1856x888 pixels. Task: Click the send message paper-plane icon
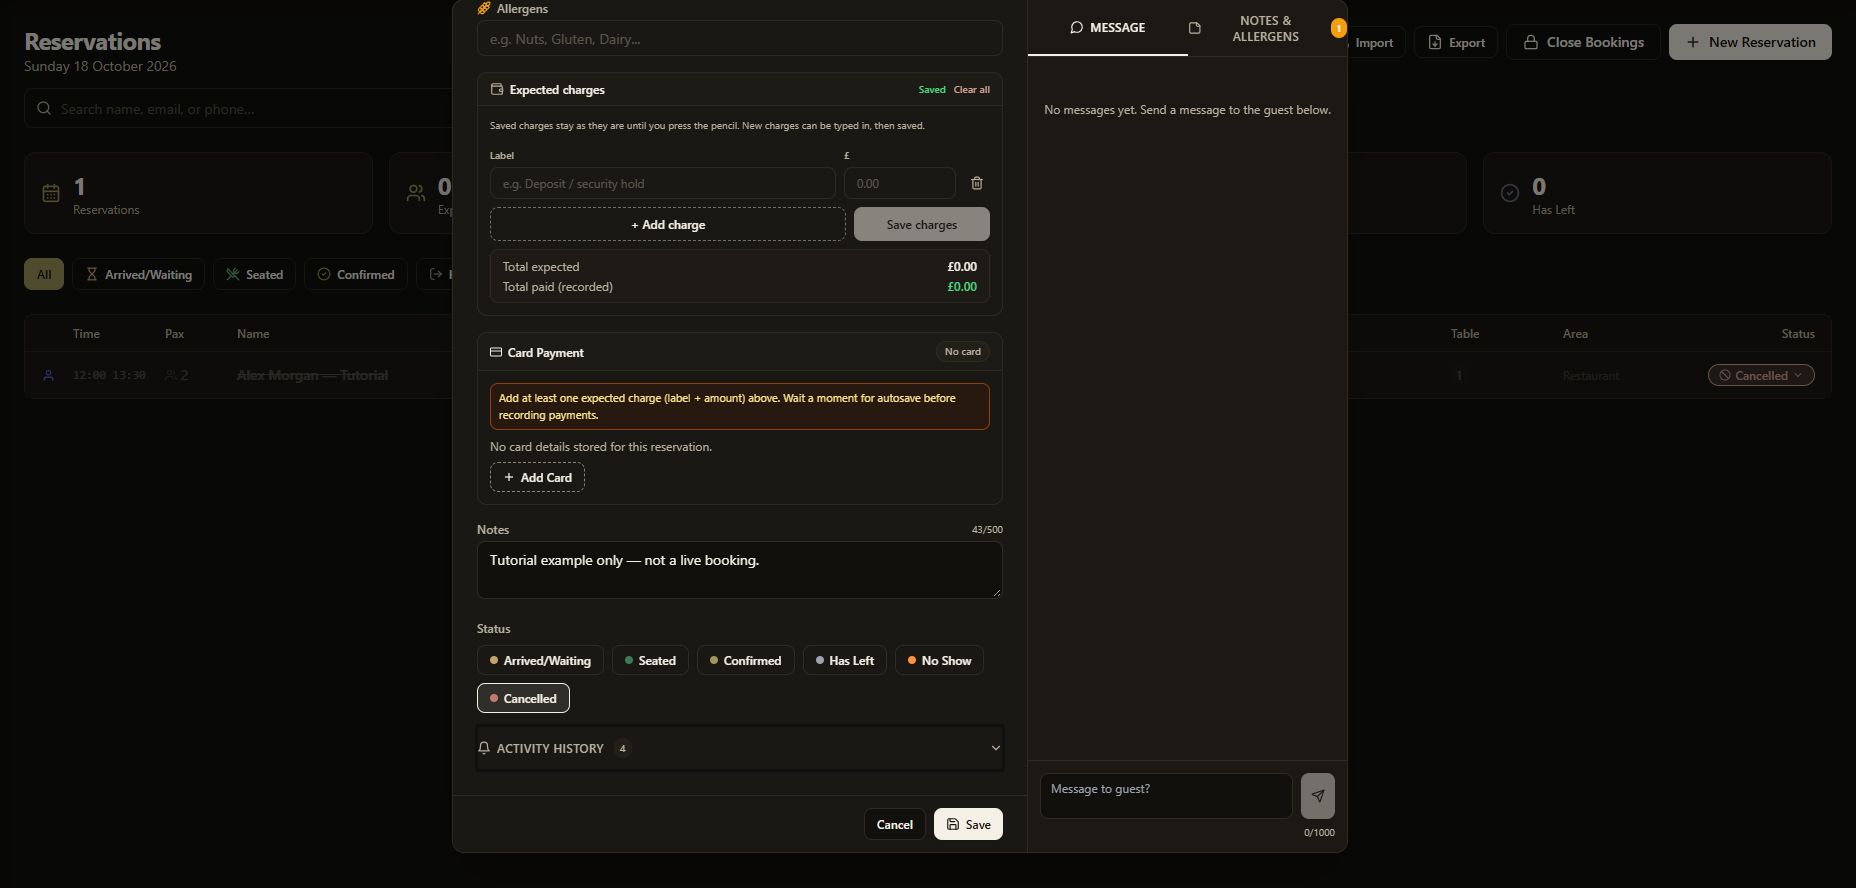tap(1317, 796)
